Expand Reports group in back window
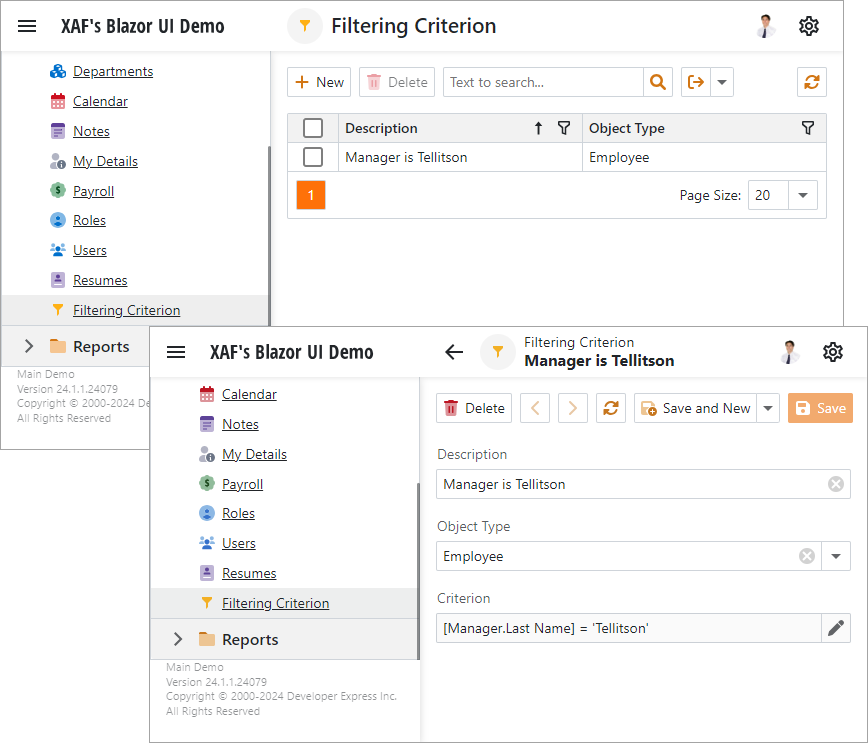Viewport: 868px width, 743px height. [29, 347]
